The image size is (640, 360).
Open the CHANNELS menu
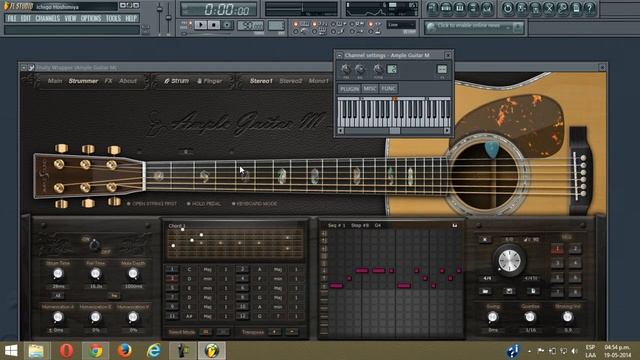coord(47,18)
